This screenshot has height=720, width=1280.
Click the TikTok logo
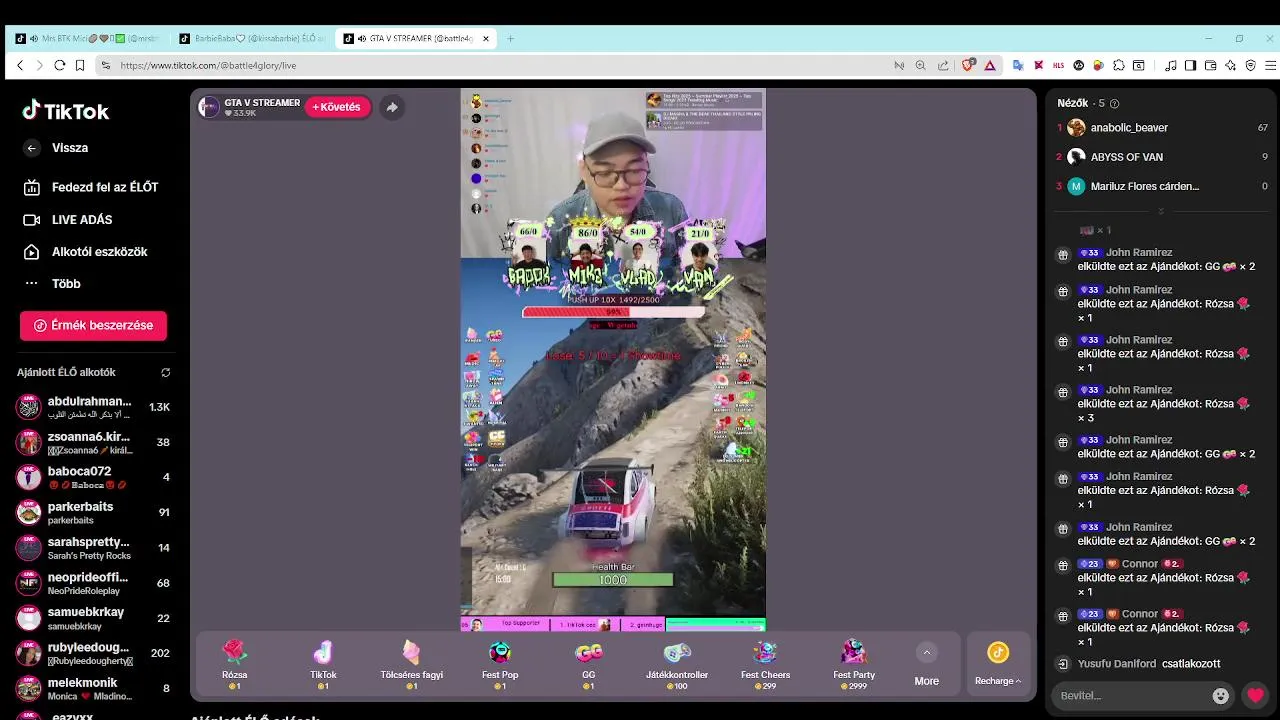(66, 111)
